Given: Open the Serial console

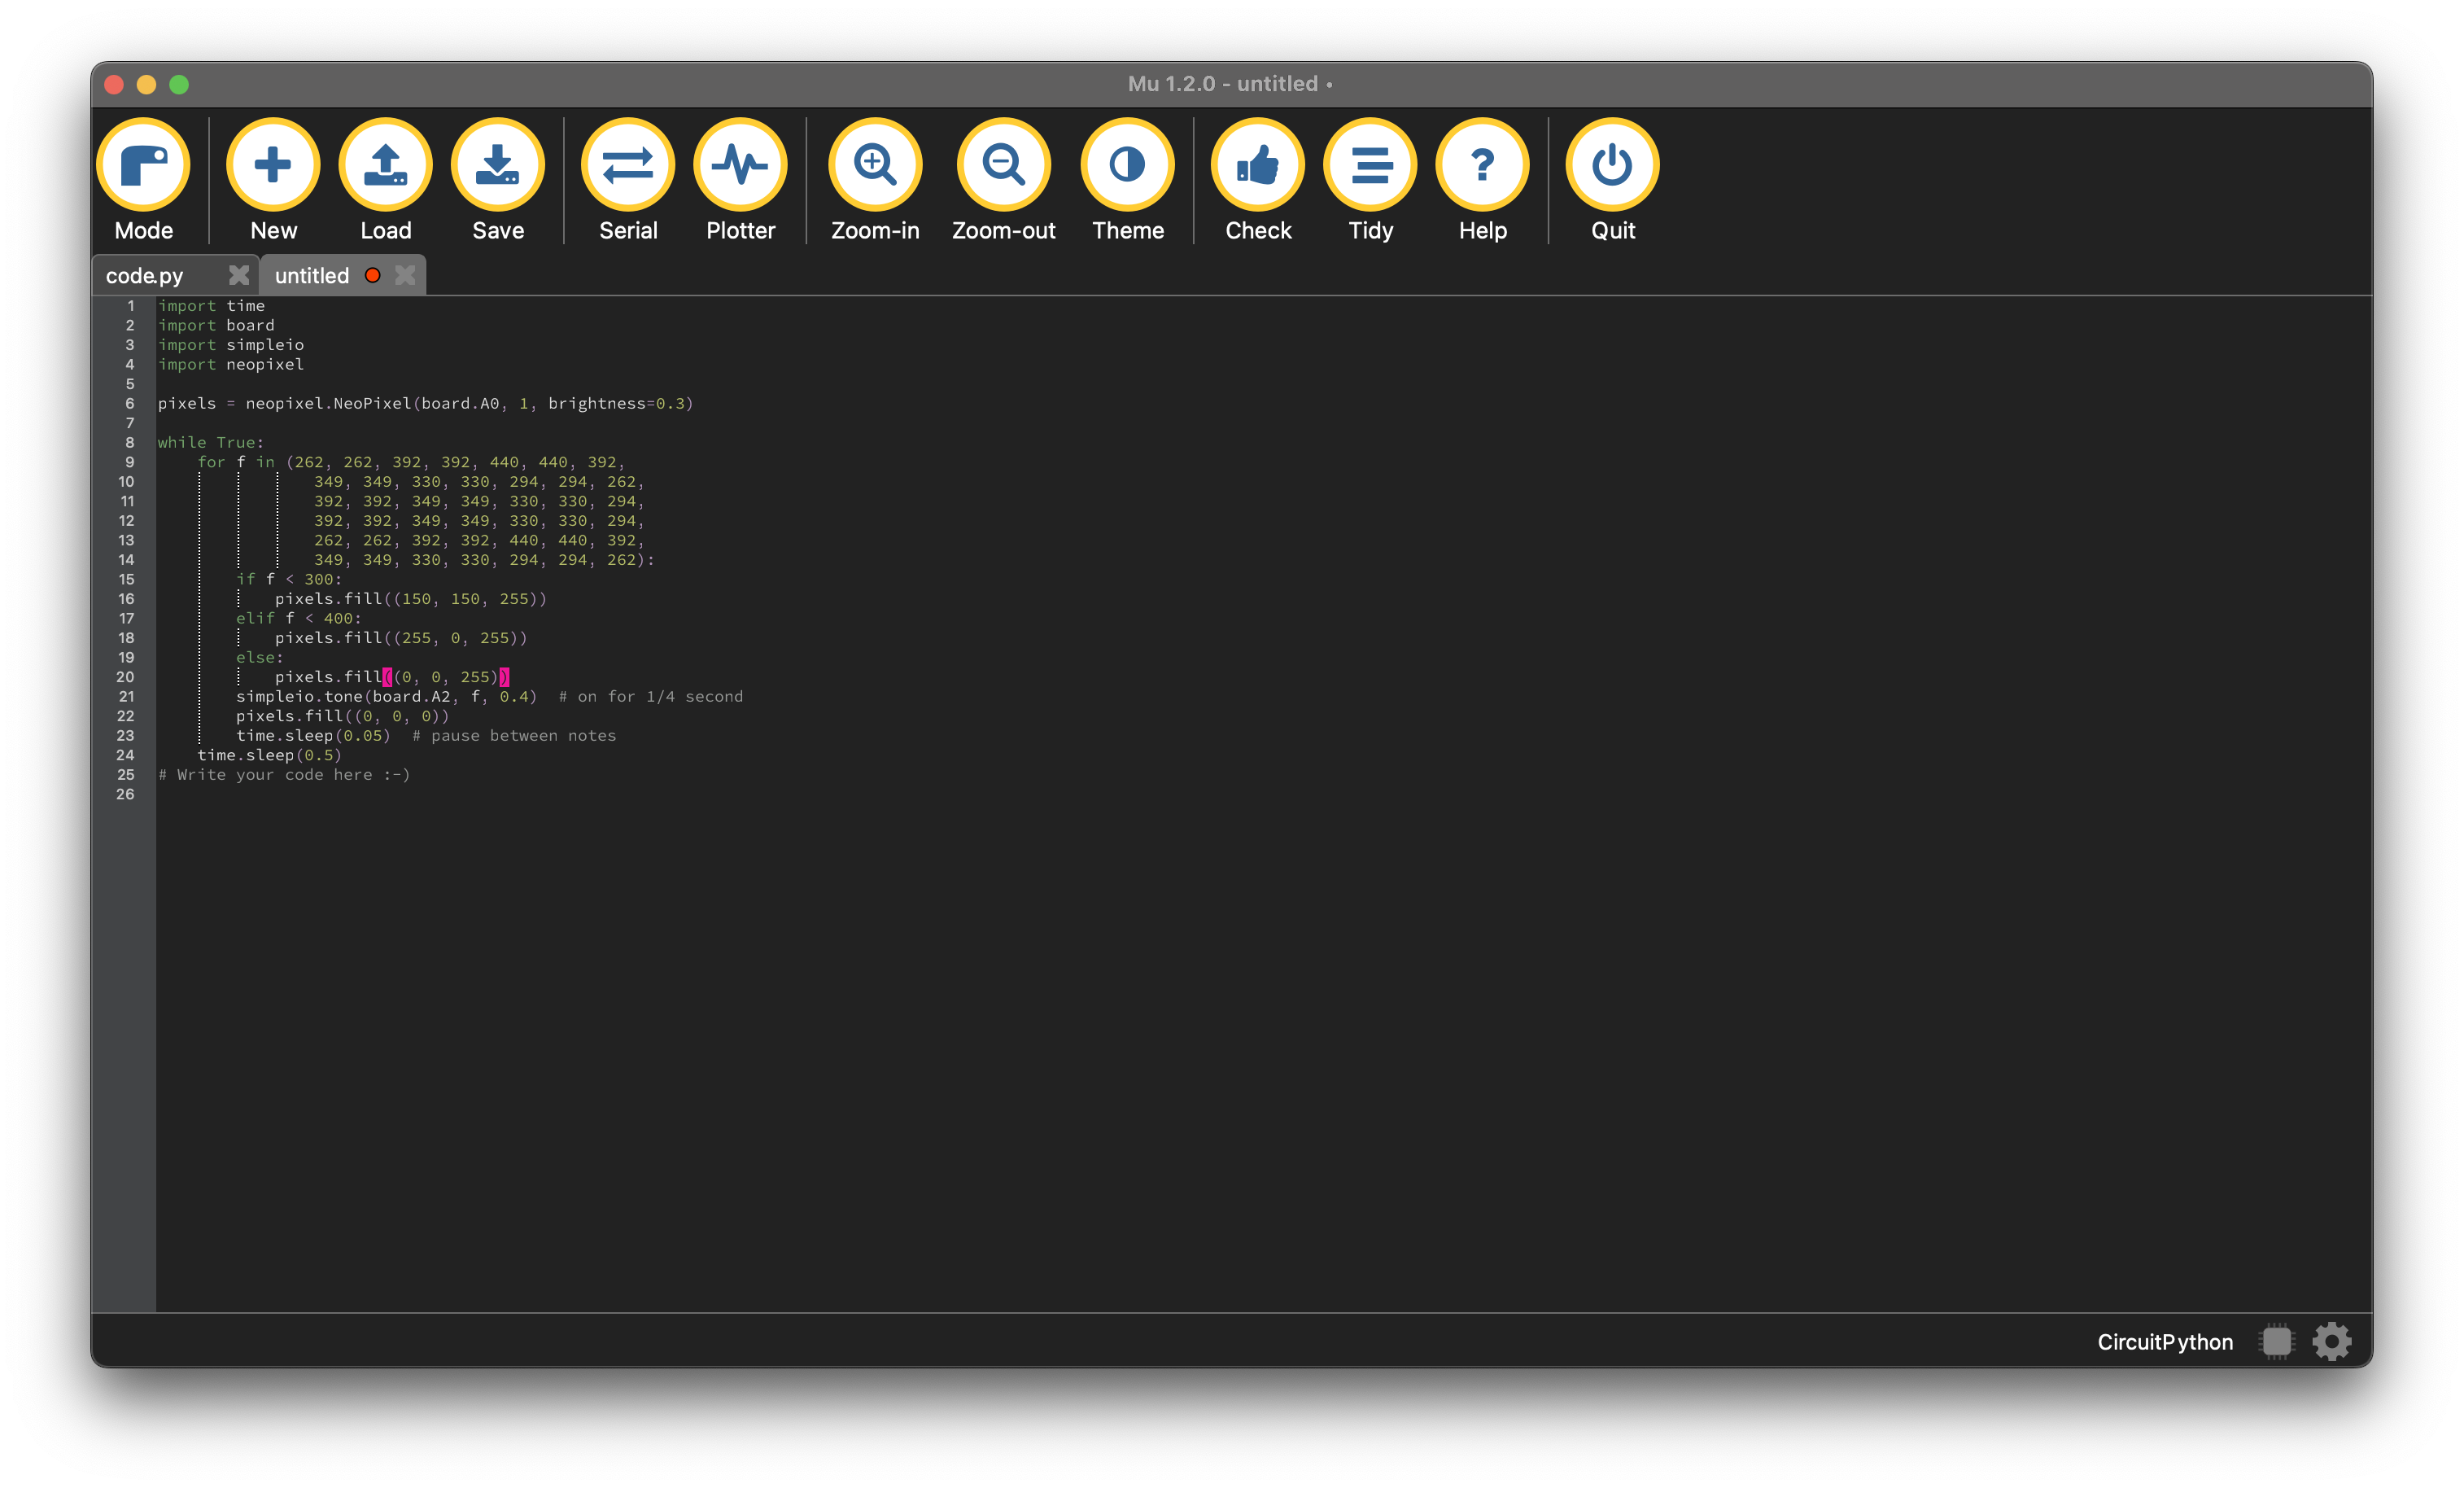Looking at the screenshot, I should (628, 166).
